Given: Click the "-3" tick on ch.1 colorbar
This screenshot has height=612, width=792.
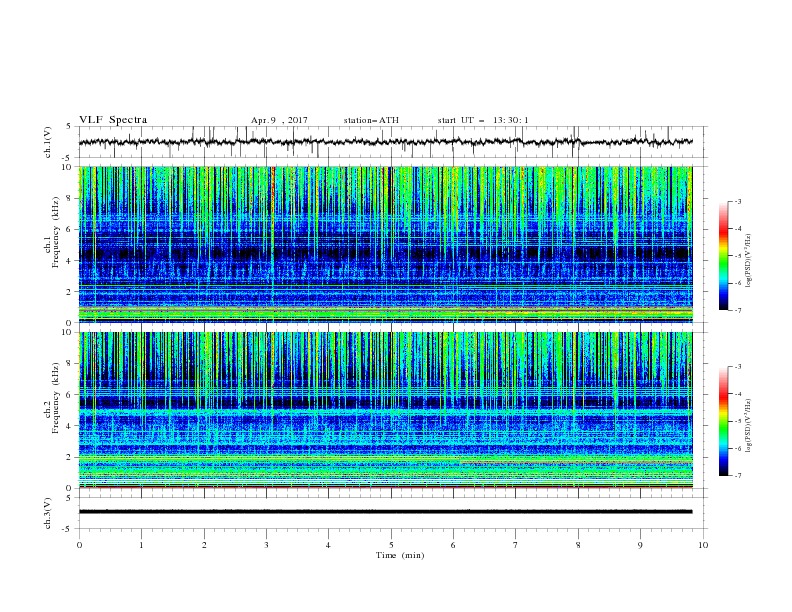Looking at the screenshot, I should (738, 201).
